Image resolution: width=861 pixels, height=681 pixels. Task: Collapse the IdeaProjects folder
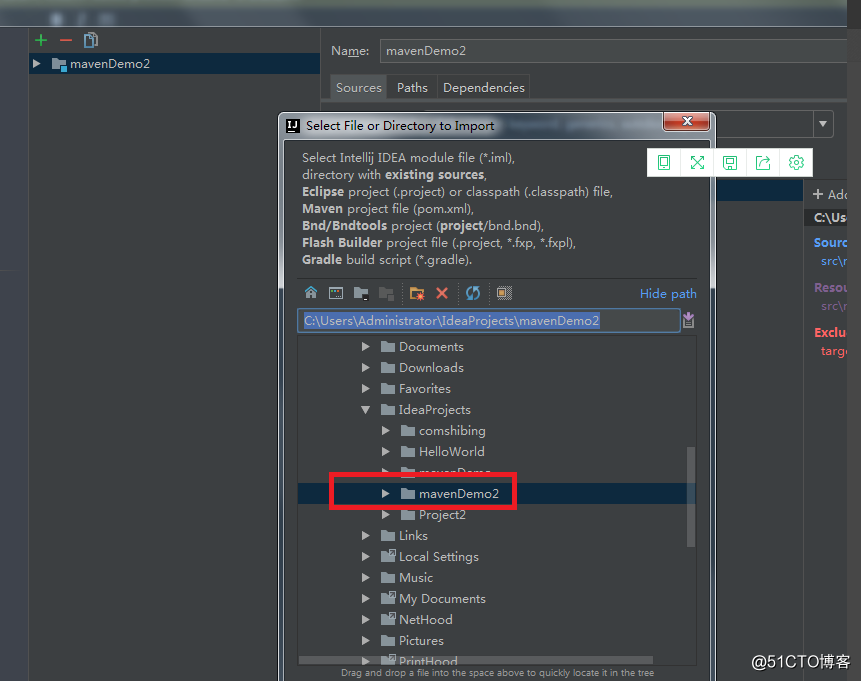[366, 410]
